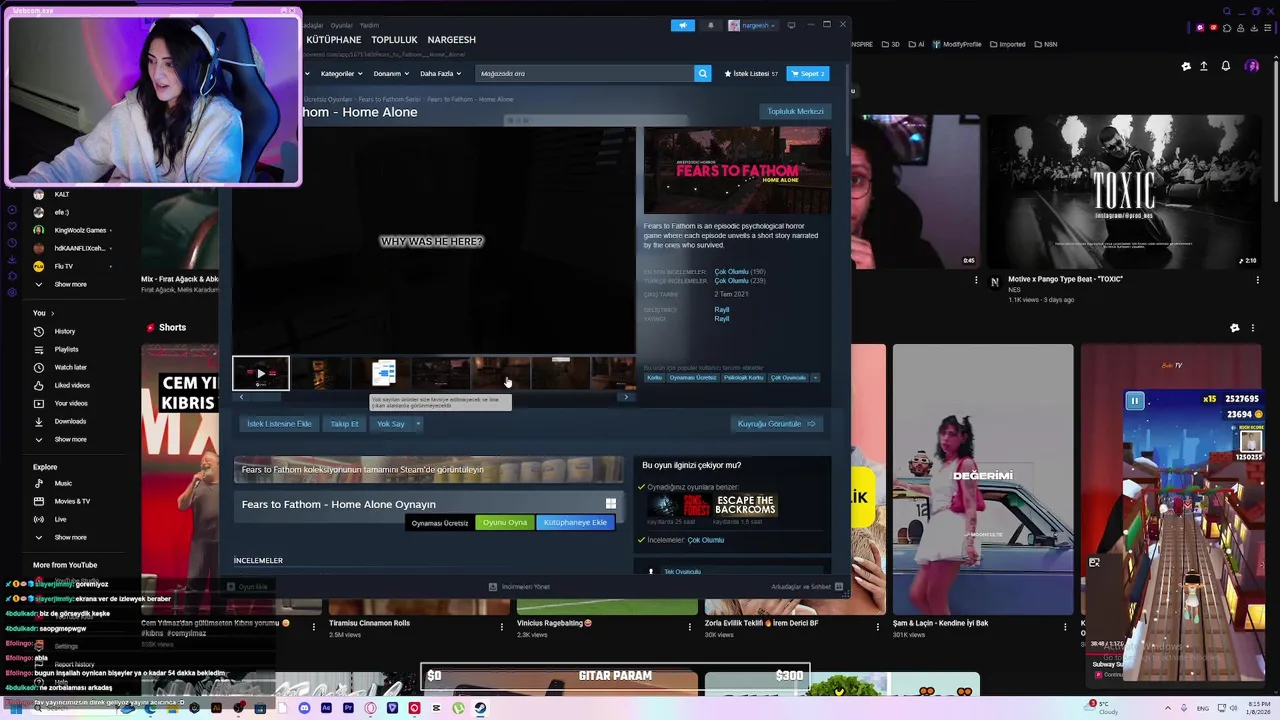Click İstek Listesine Ekle button
Image resolution: width=1280 pixels, height=720 pixels.
[279, 424]
